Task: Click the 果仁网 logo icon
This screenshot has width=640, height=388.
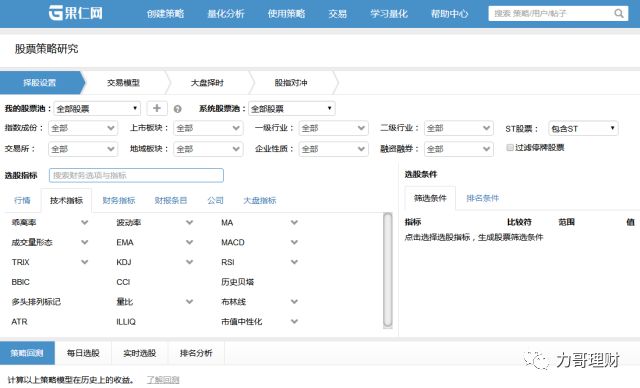Action: tap(56, 13)
